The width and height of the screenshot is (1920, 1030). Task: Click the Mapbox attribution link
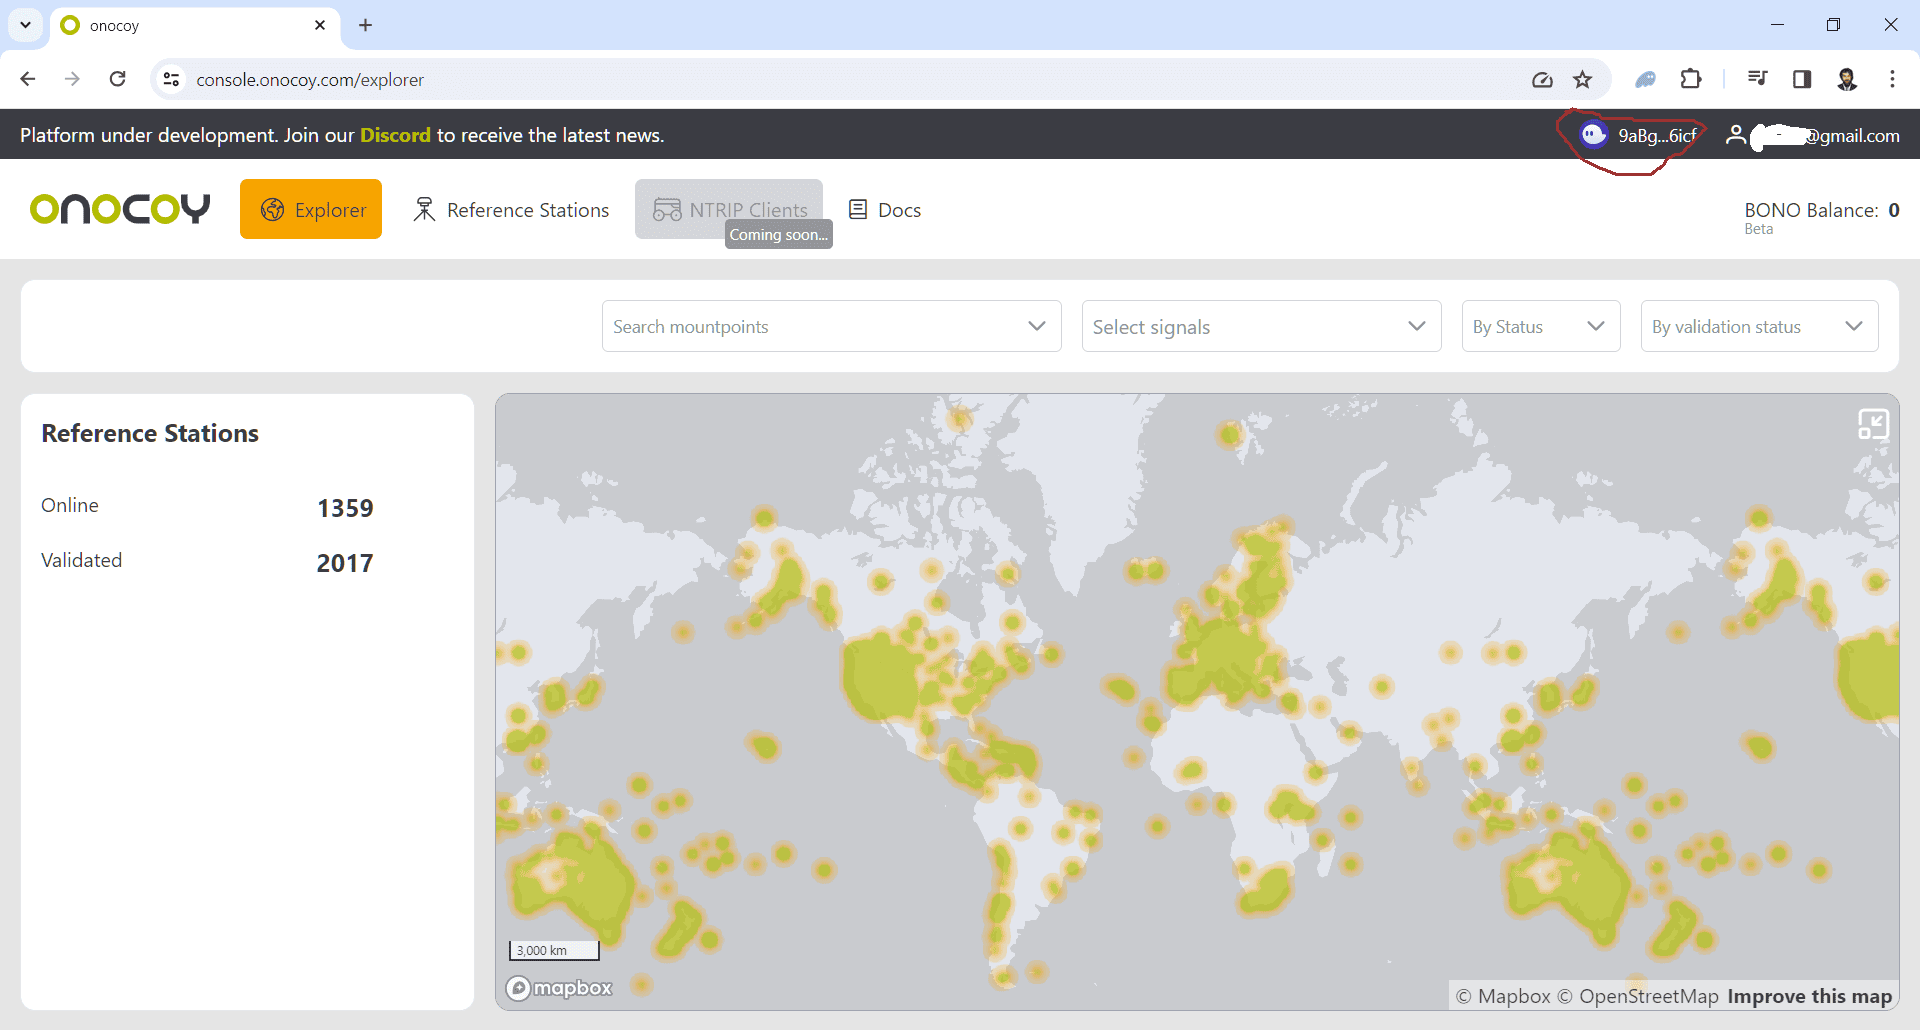pos(1503,996)
